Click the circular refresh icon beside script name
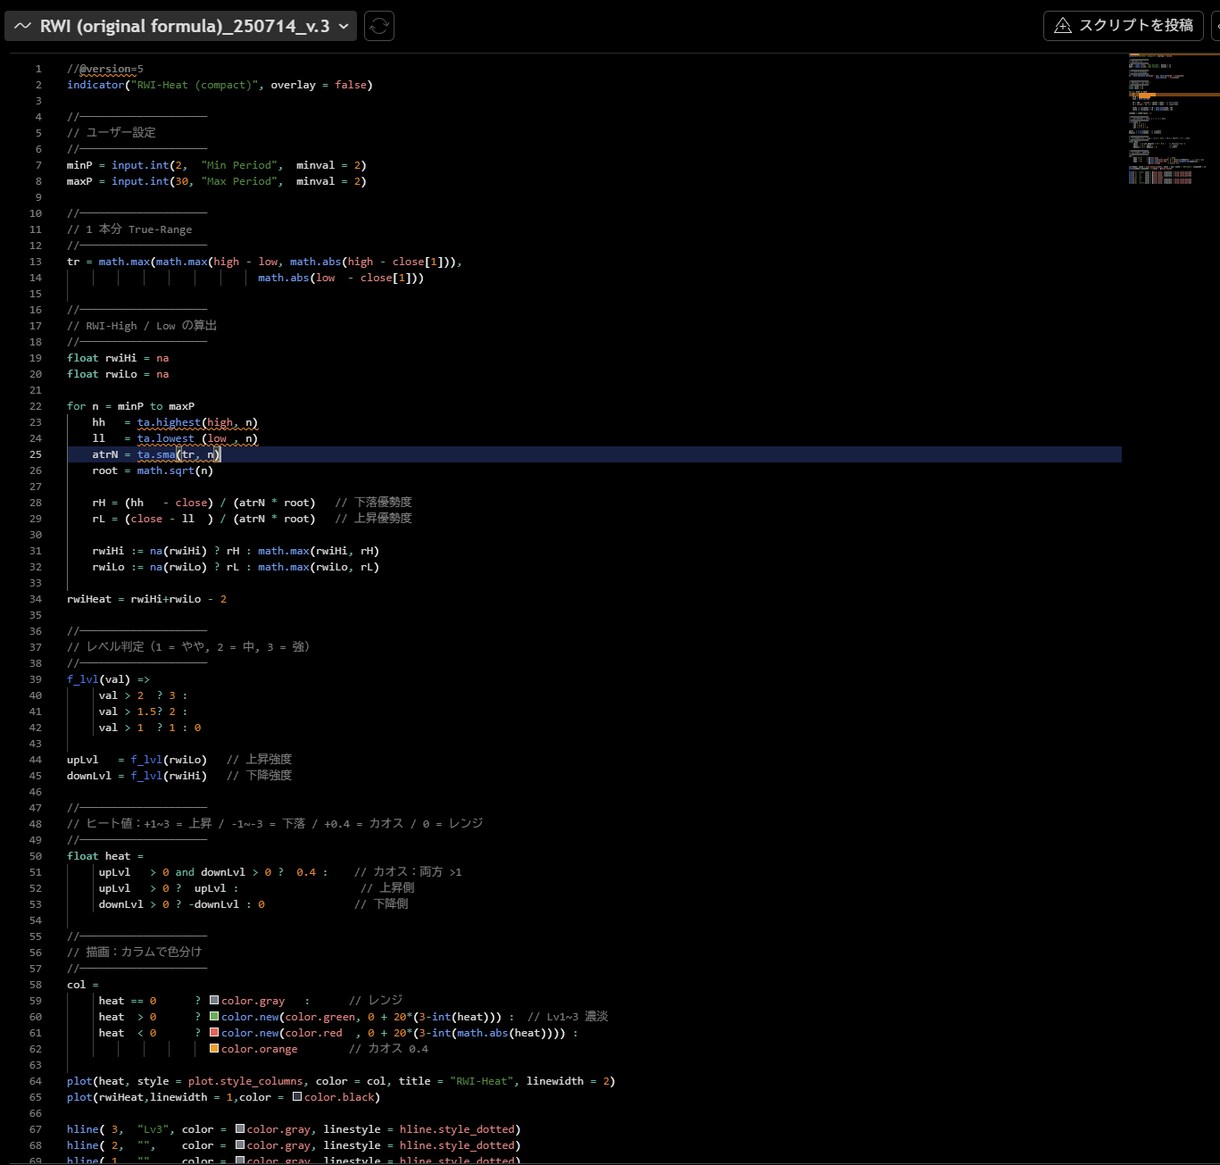This screenshot has width=1220, height=1165. 379,26
